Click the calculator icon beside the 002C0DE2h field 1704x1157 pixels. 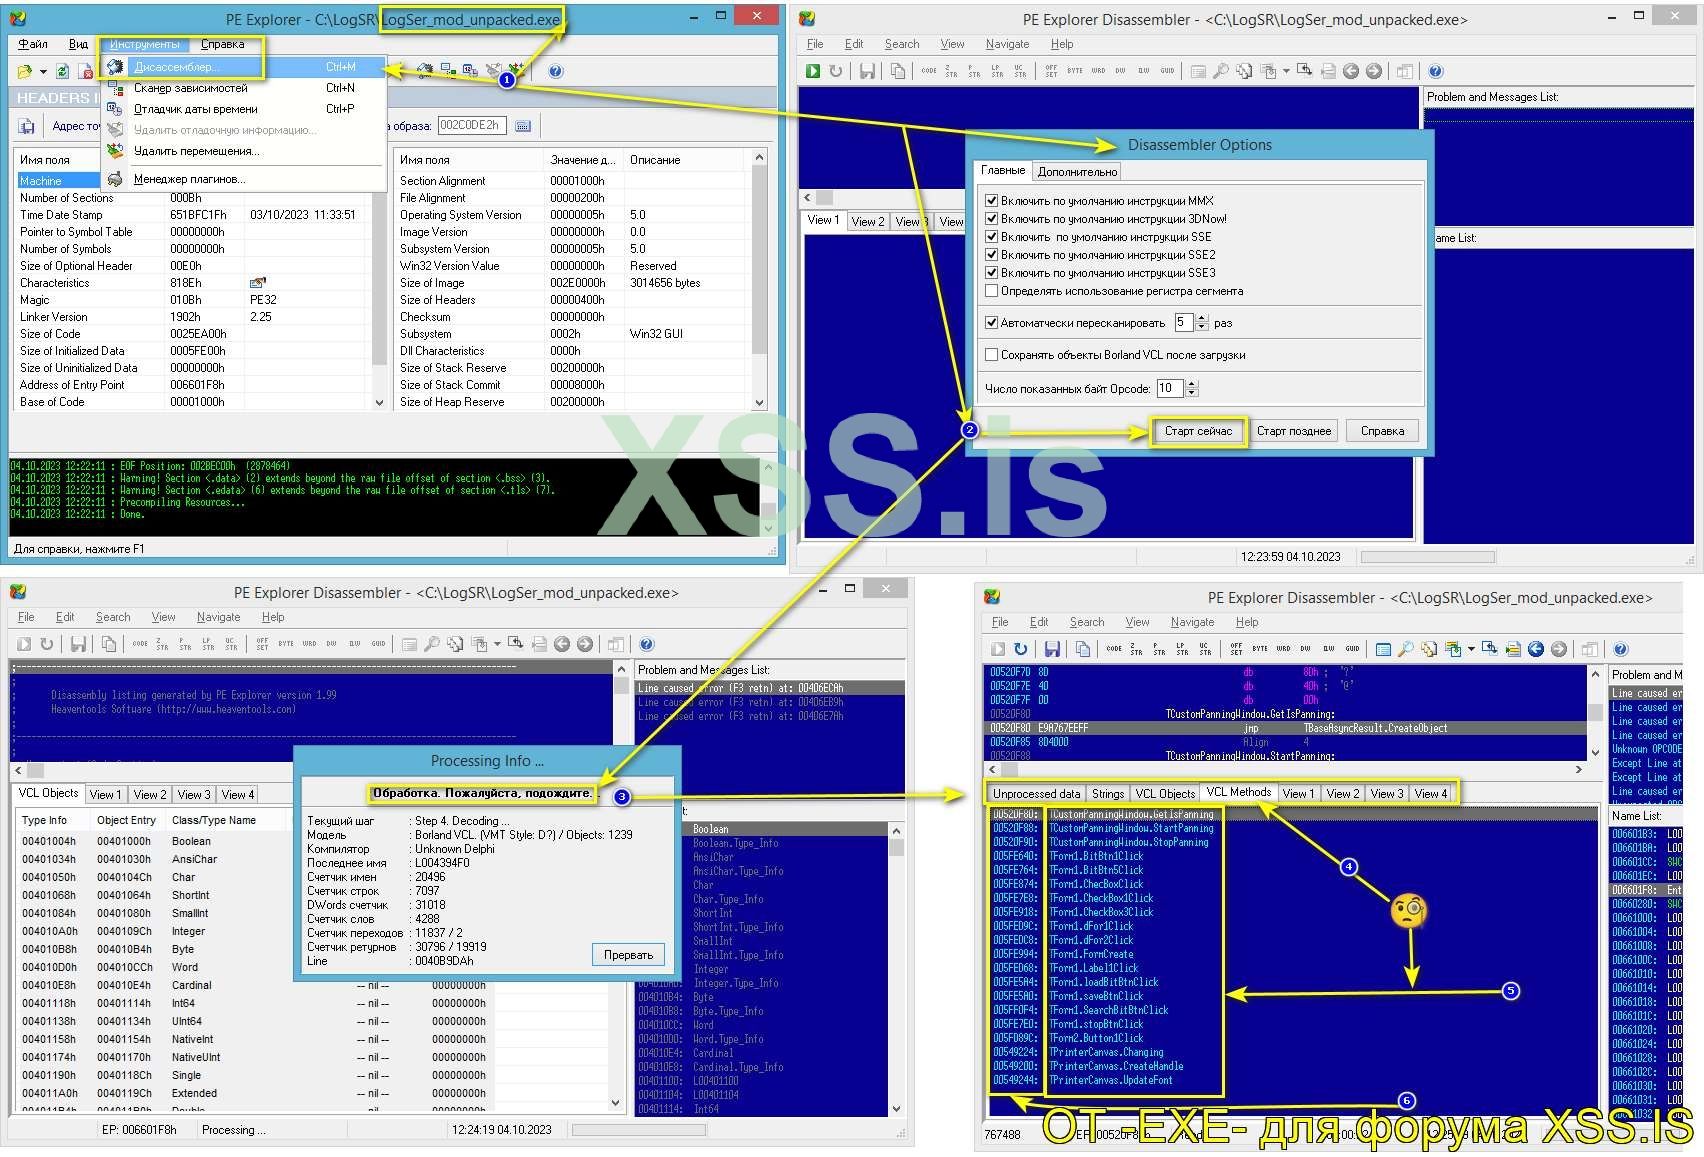[523, 125]
